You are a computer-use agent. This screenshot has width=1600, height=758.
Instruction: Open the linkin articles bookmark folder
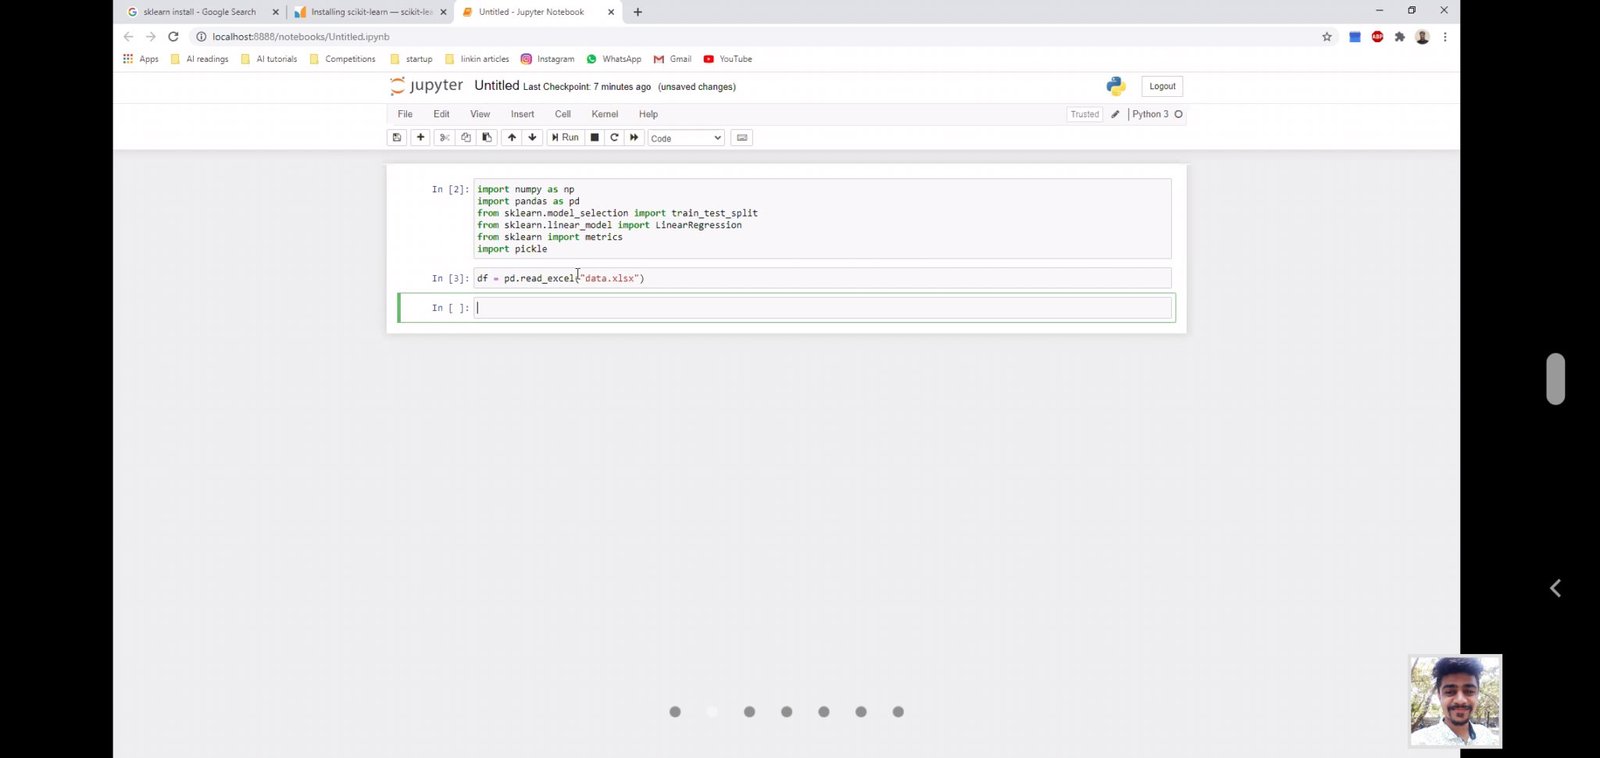tap(476, 59)
